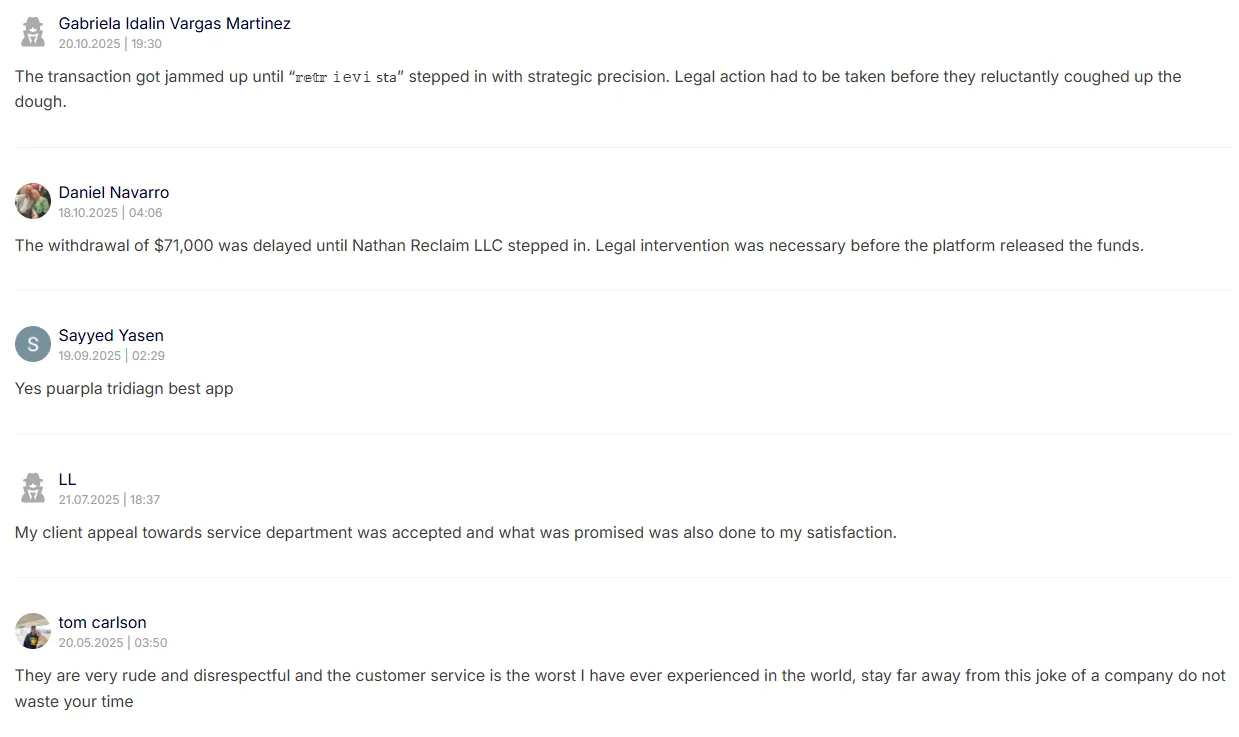Select the 'Yes puarpla tridiagn best app' review text
The image size is (1239, 737).
coord(124,388)
